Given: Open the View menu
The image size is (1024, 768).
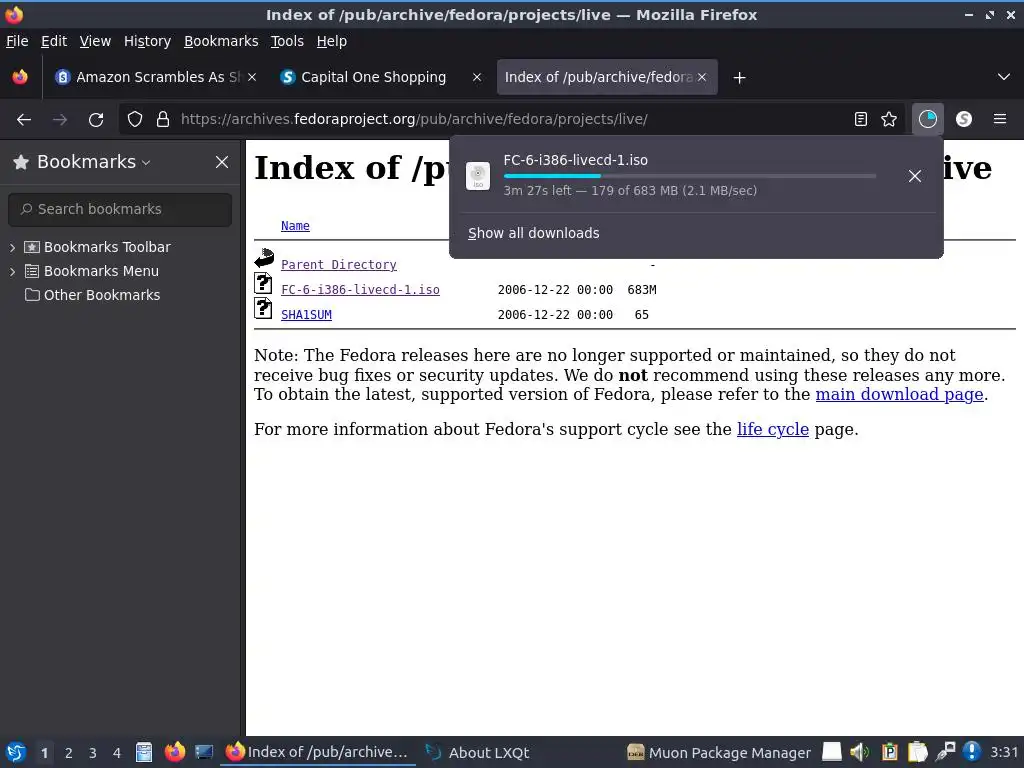Looking at the screenshot, I should 95,41.
